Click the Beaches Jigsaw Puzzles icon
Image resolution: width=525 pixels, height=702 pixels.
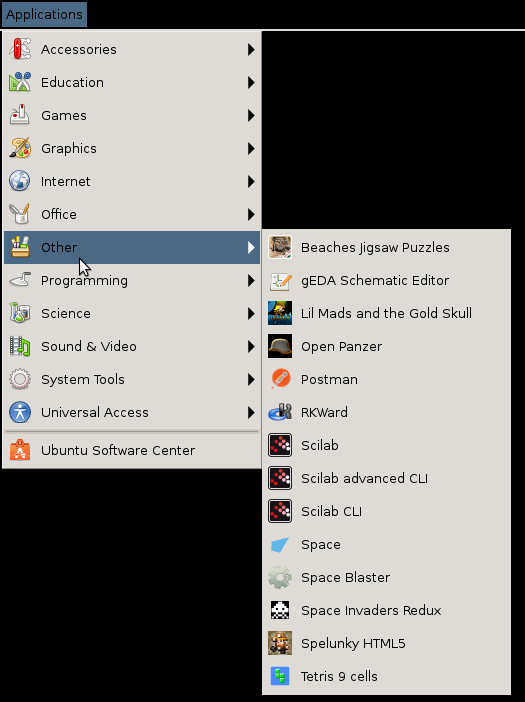280,247
